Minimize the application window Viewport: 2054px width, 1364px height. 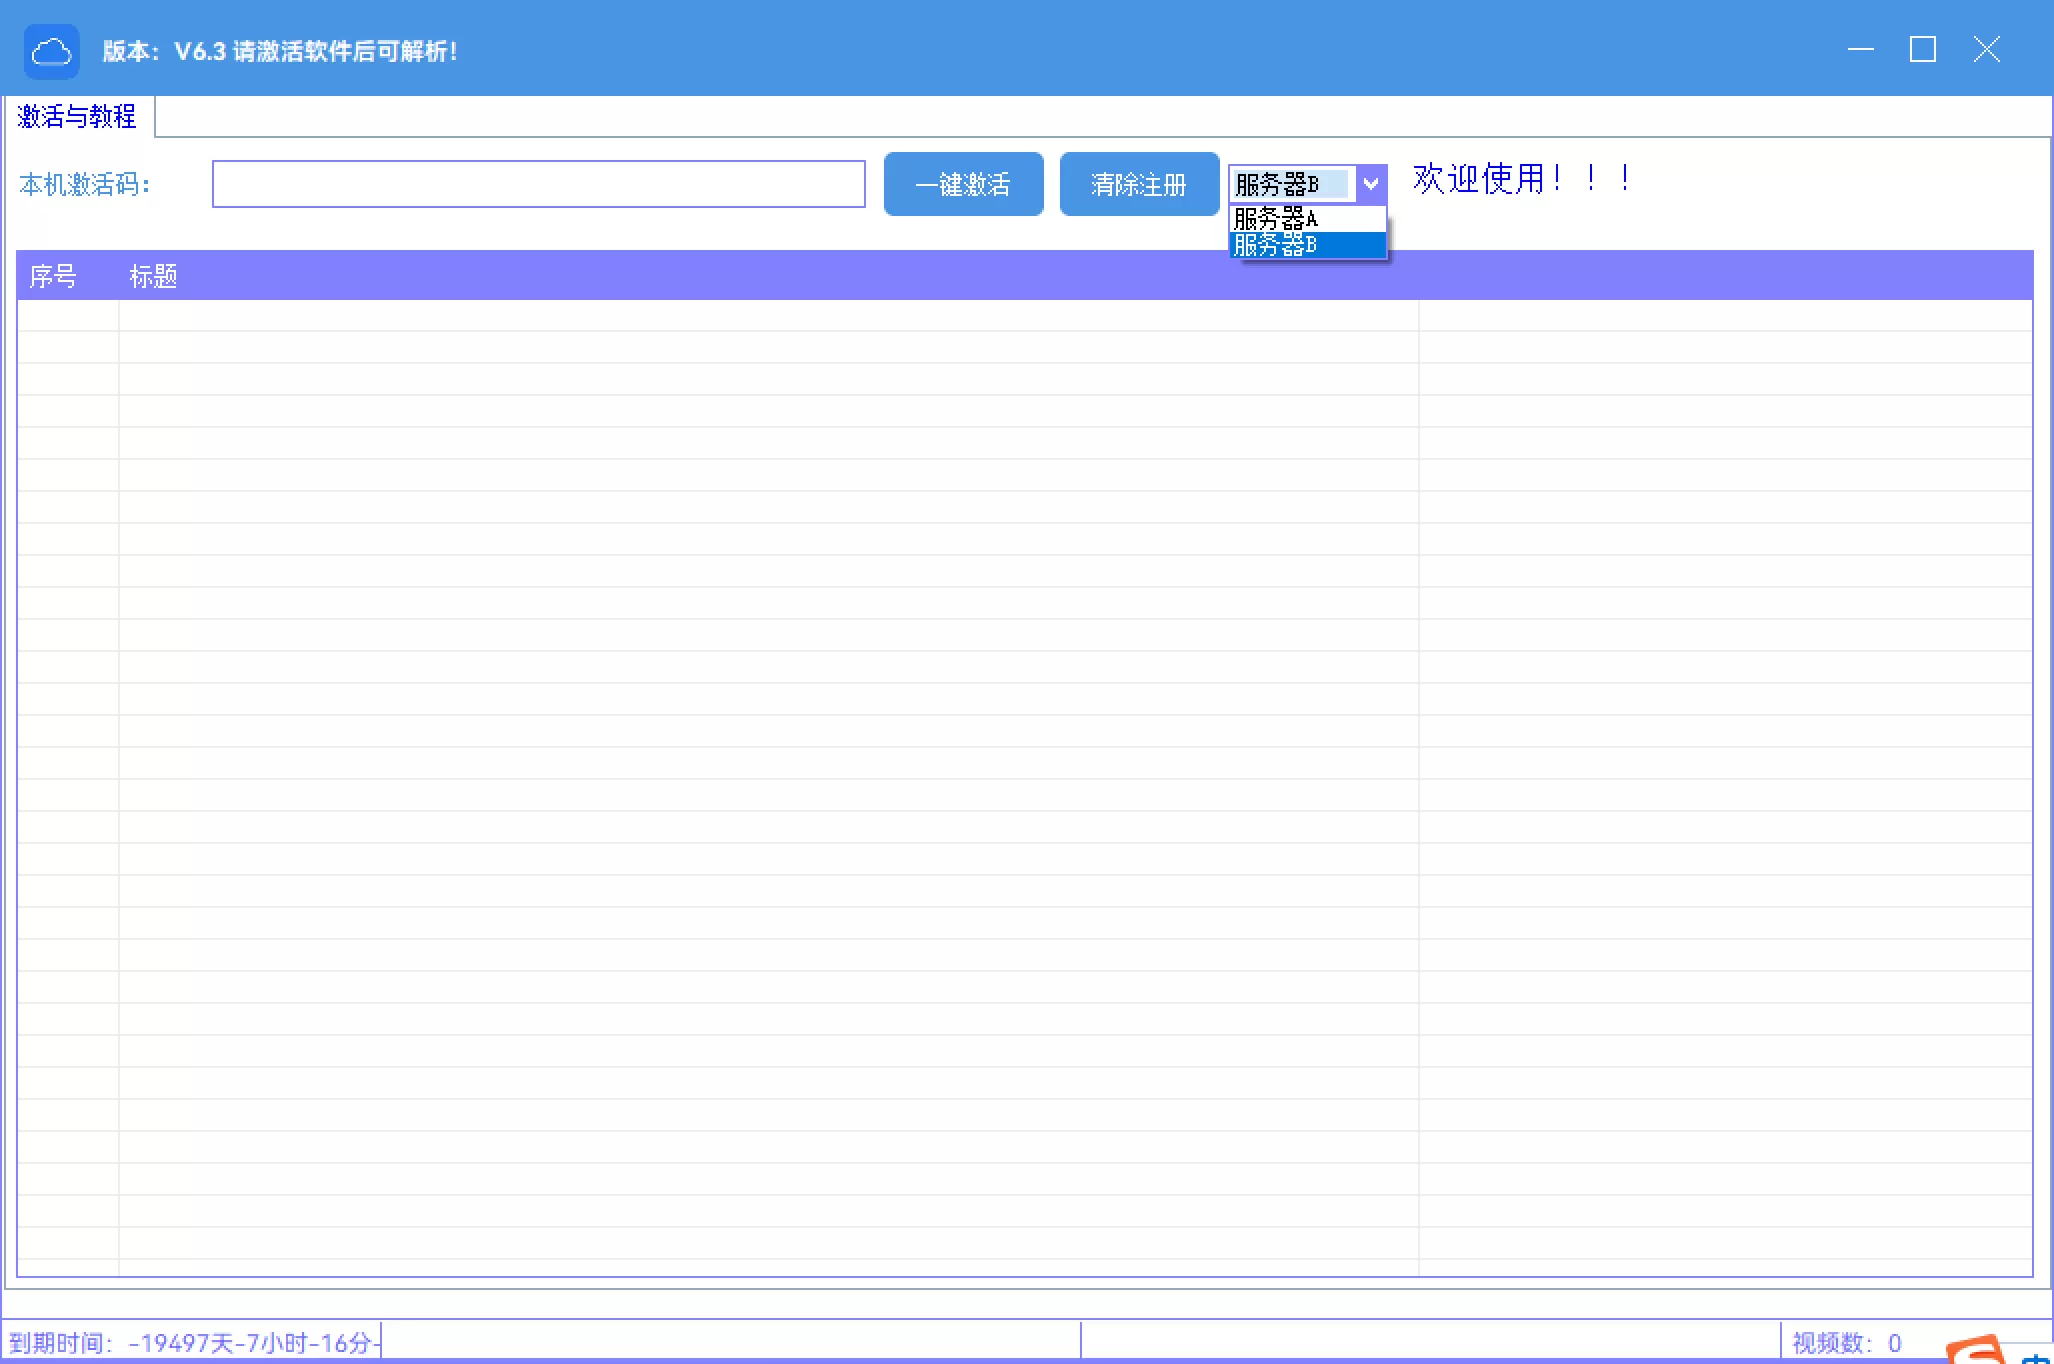(x=1860, y=49)
